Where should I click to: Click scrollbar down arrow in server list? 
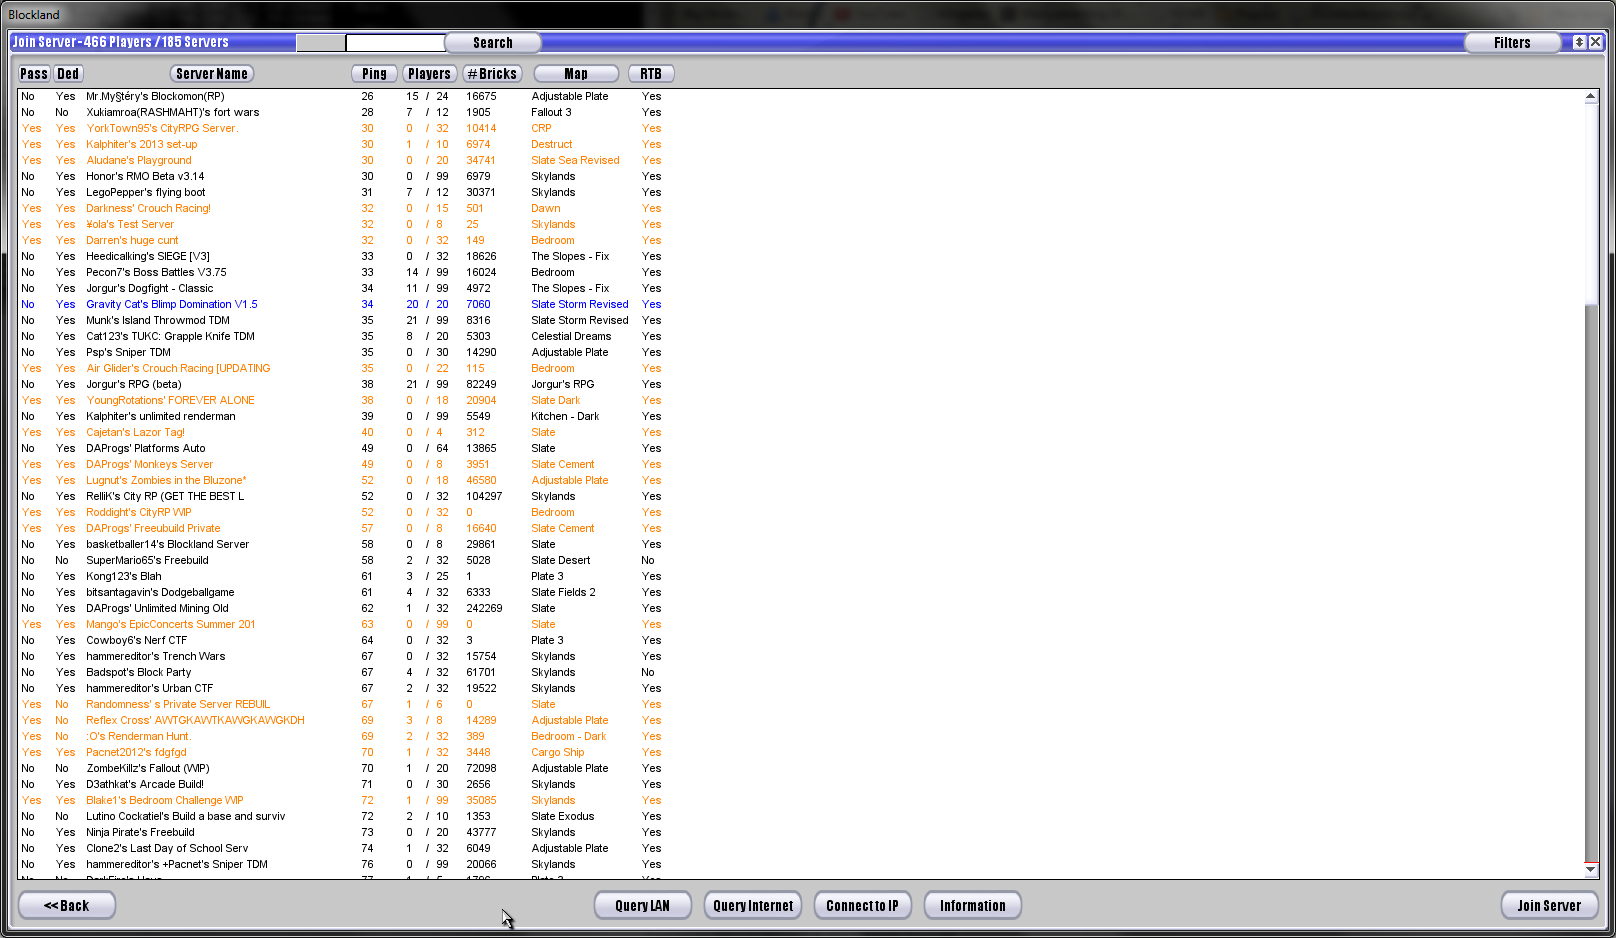click(1590, 869)
